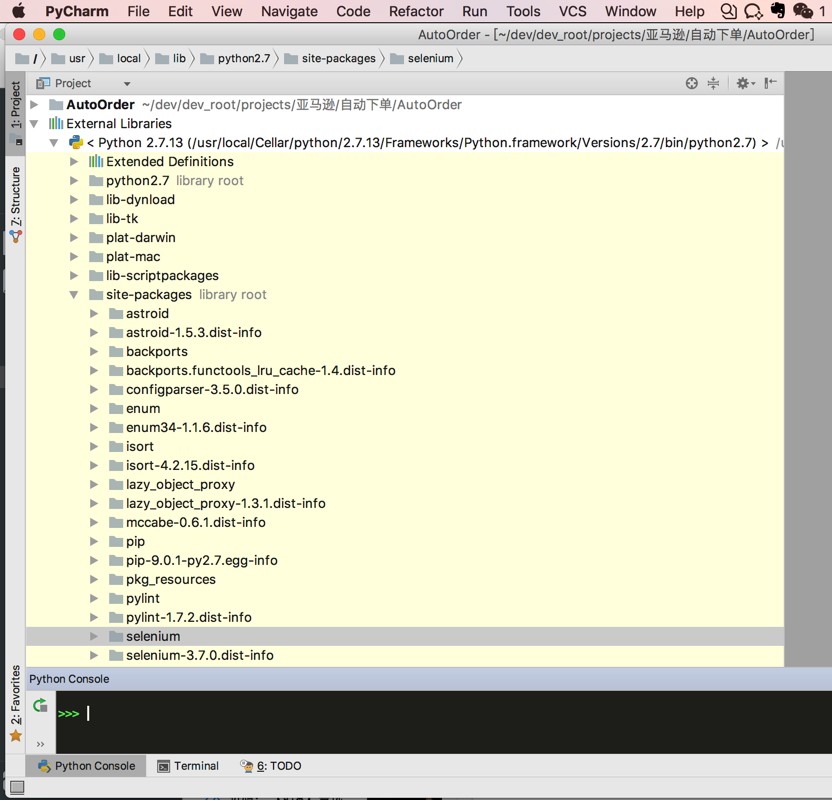This screenshot has width=832, height=801.
Task: Click the more actions chevrons in console
Action: click(40, 744)
